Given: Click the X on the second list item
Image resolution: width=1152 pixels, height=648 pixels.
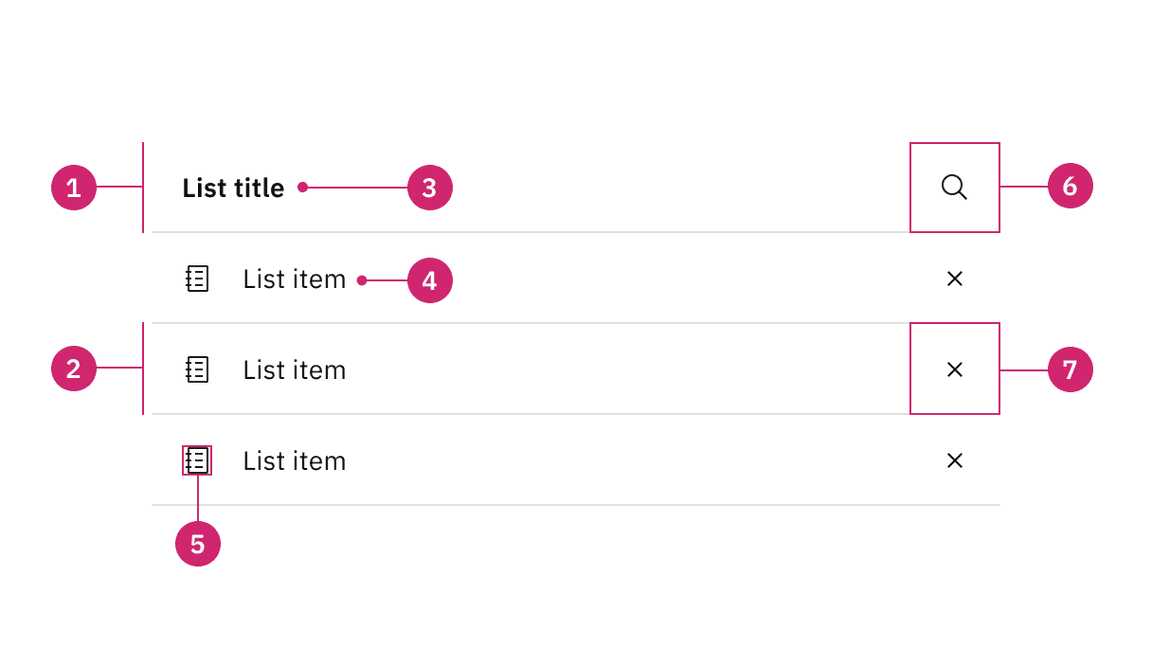Looking at the screenshot, I should 954,370.
